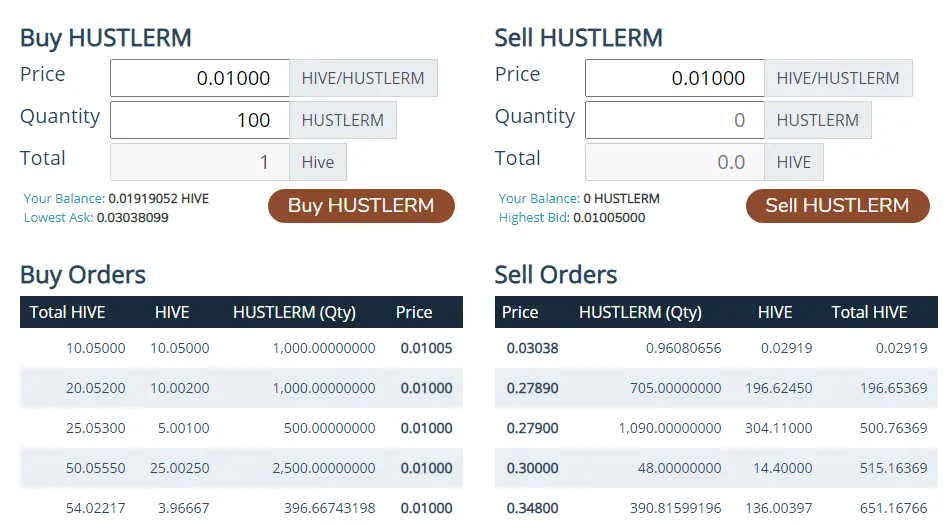Image resolution: width=952 pixels, height=525 pixels.
Task: Click the Price header in Sell Orders
Action: click(520, 312)
